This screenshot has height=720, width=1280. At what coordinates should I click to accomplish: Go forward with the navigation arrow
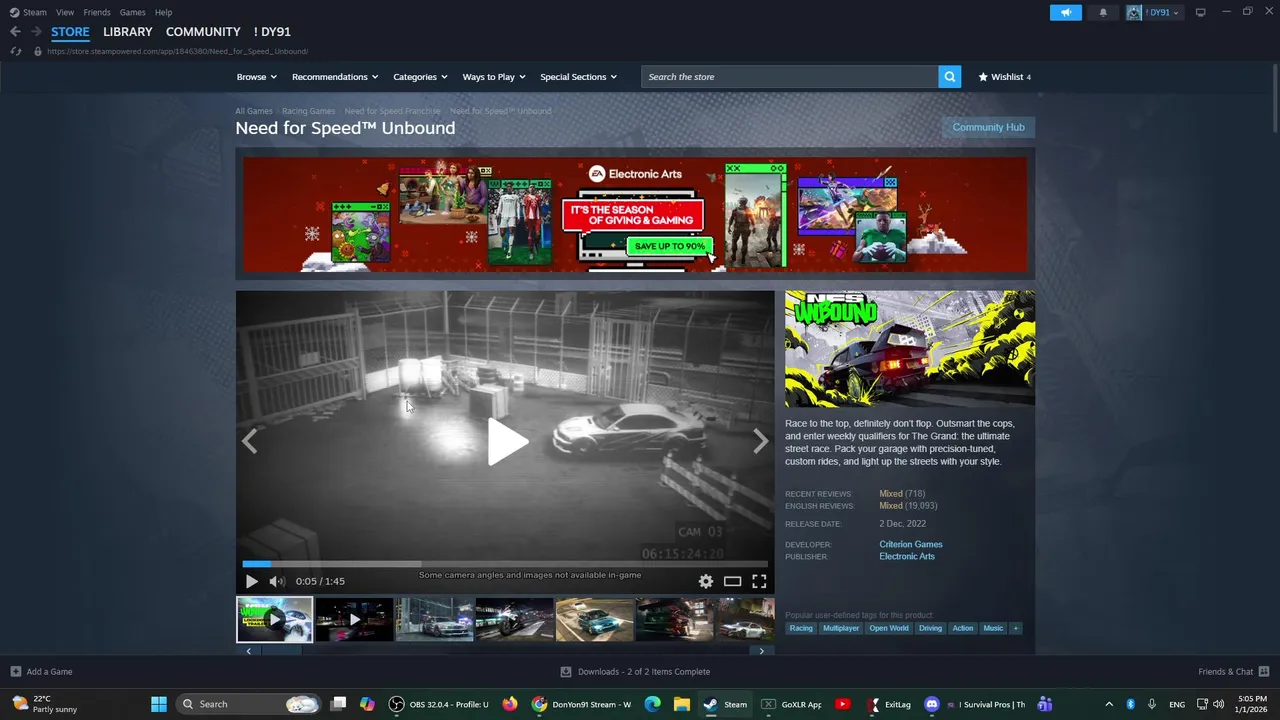pos(36,32)
